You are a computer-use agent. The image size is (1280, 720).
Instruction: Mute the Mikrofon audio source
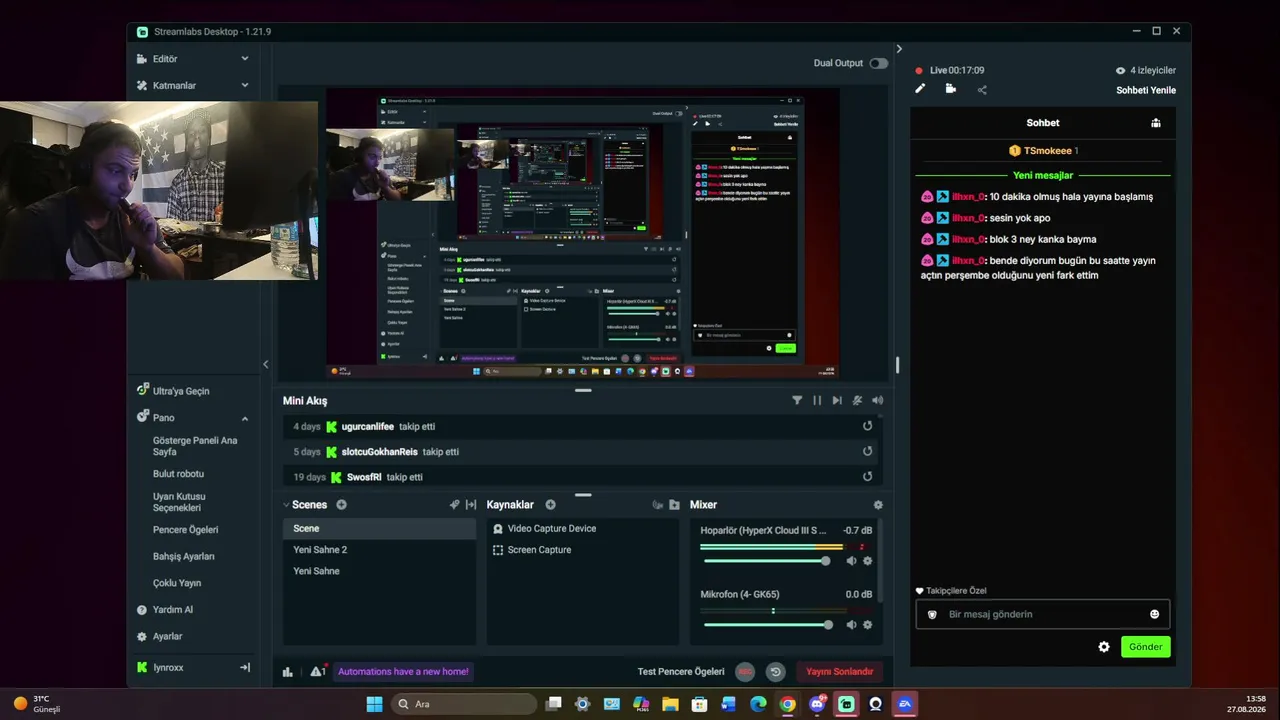point(851,625)
